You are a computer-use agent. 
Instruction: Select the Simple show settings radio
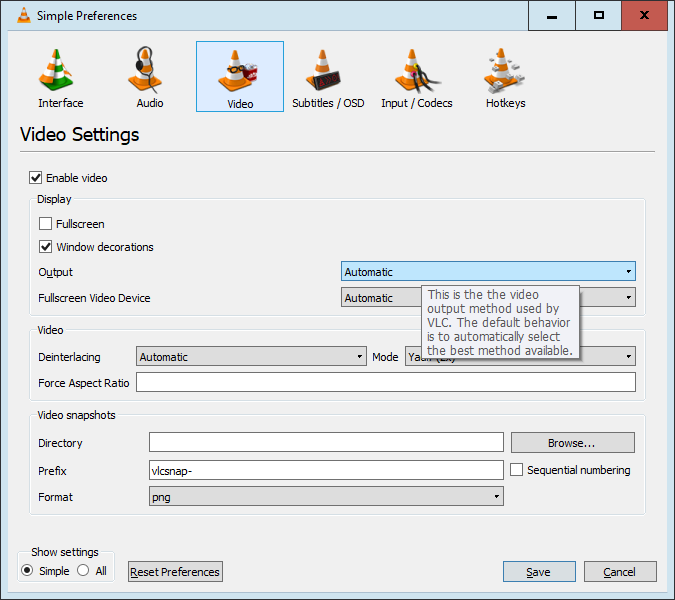click(27, 571)
